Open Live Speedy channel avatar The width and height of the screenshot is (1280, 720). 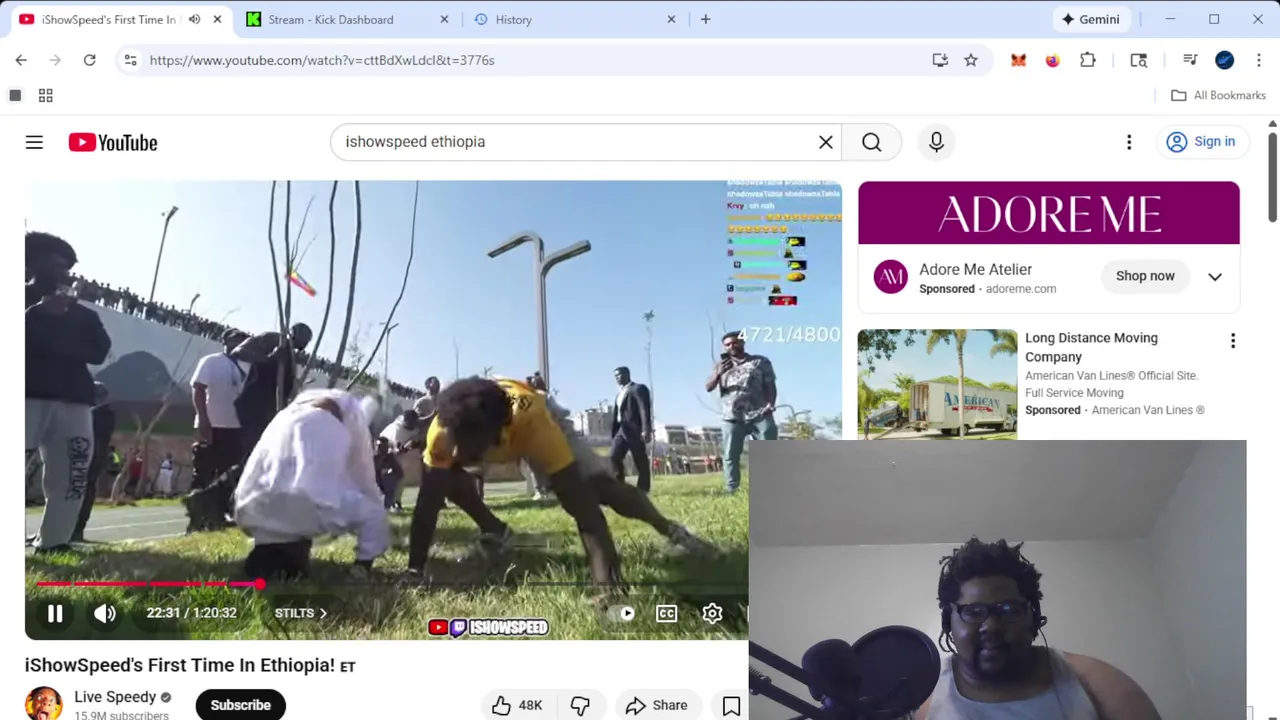point(43,703)
